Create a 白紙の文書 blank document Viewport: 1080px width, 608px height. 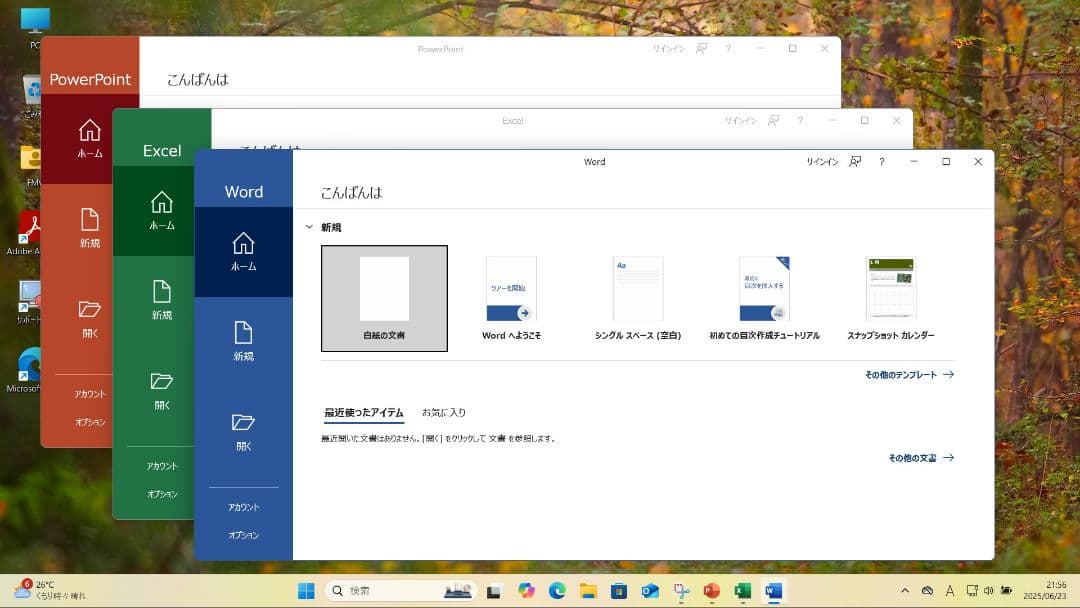(384, 297)
